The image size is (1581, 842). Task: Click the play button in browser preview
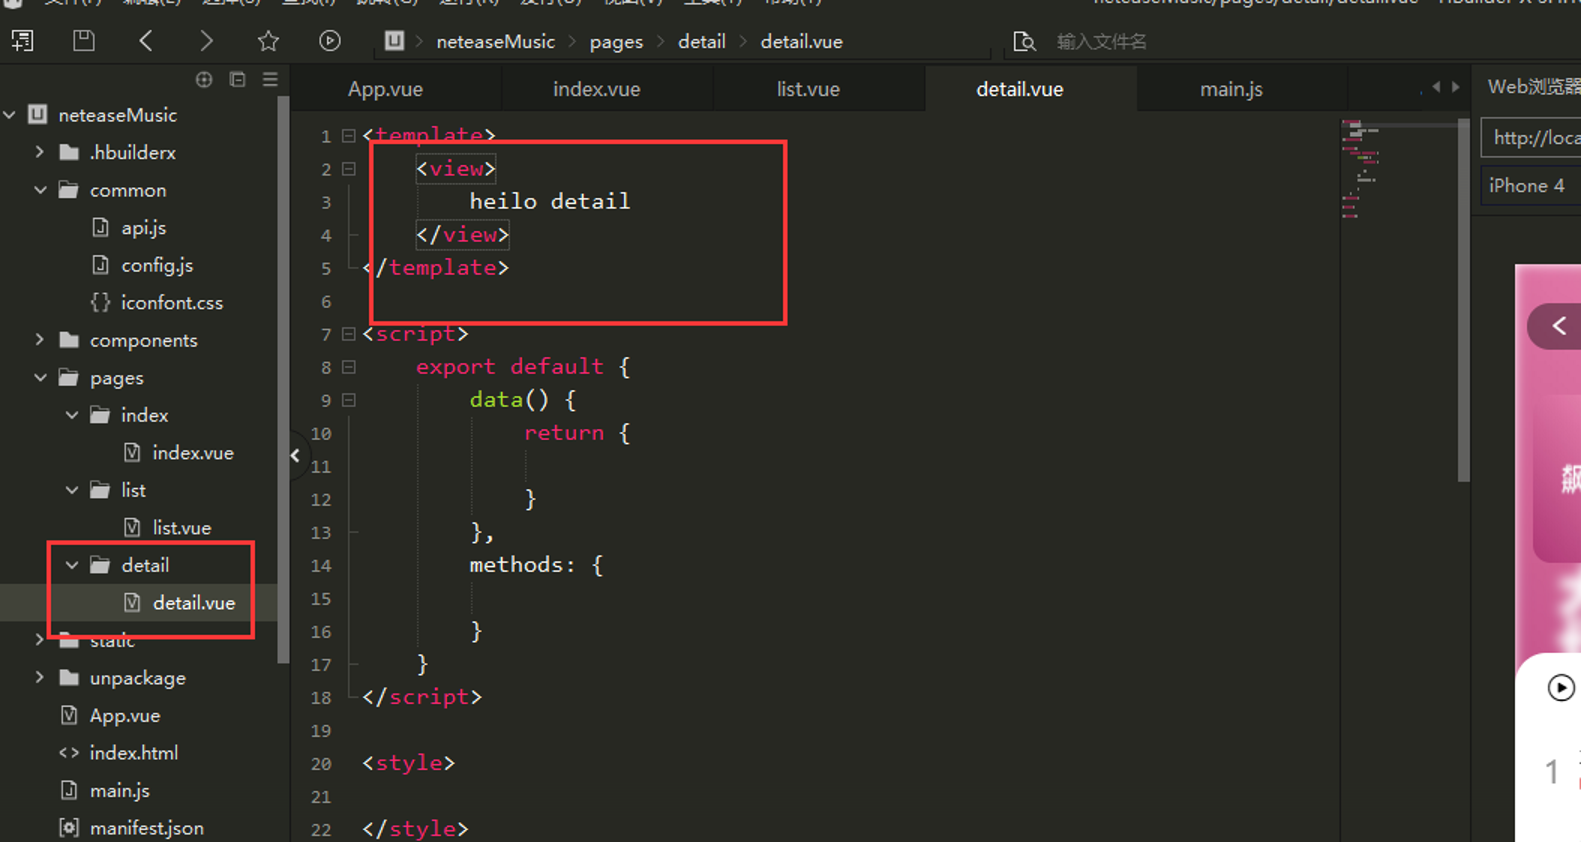pos(1561,688)
